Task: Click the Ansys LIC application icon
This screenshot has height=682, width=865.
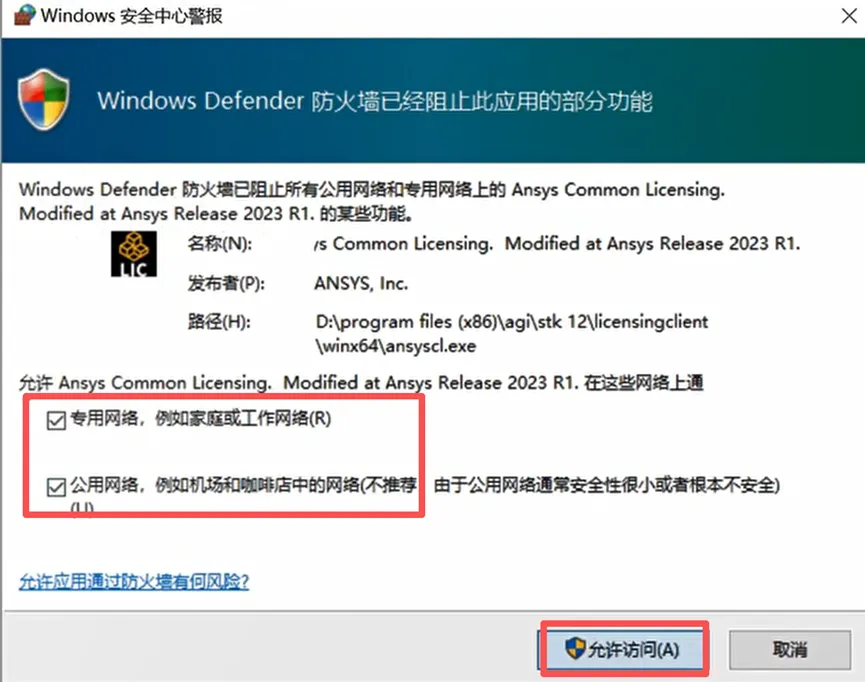Action: 134,253
